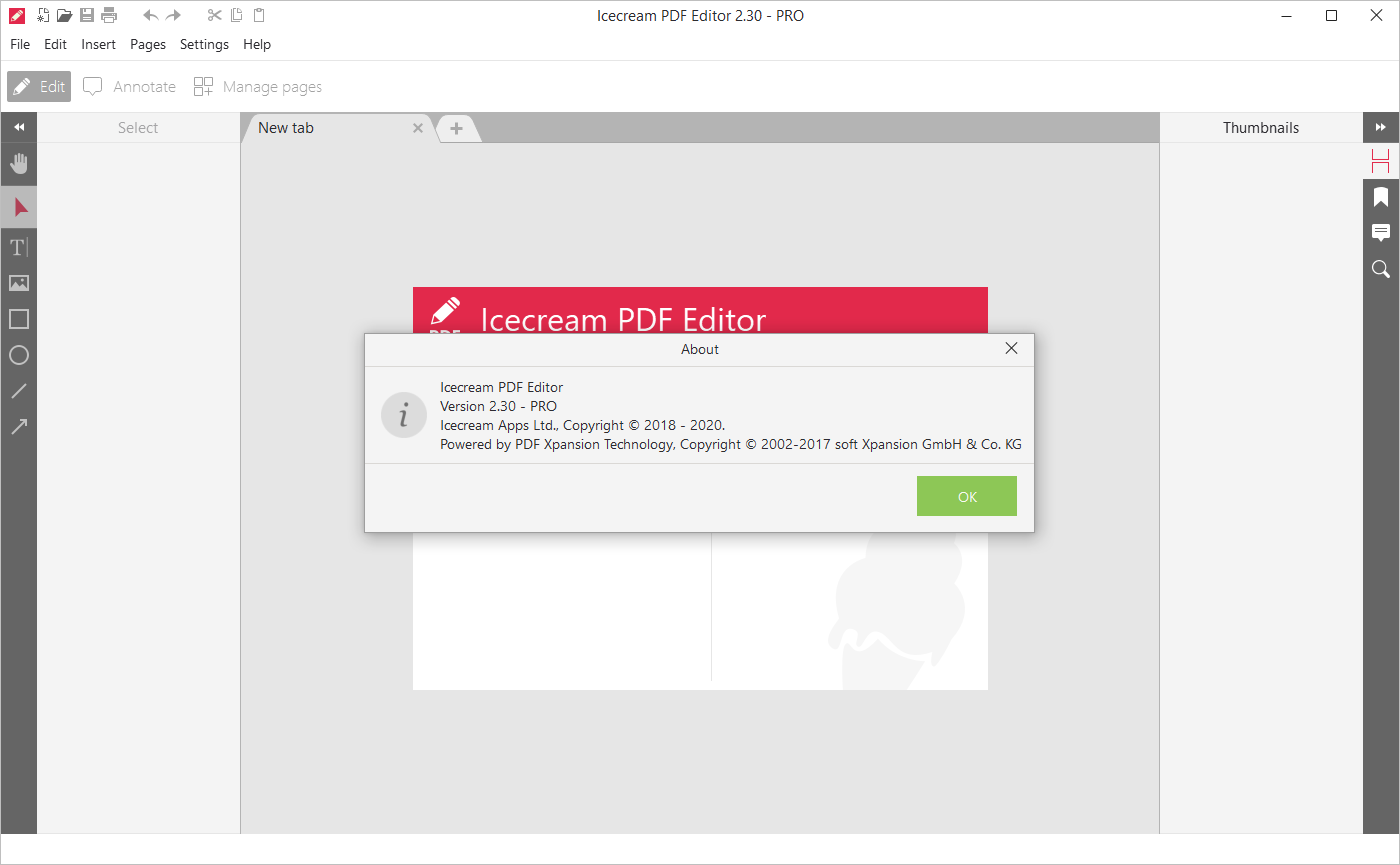The height and width of the screenshot is (865, 1400).
Task: Click the Copy icon in title bar
Action: (x=237, y=15)
